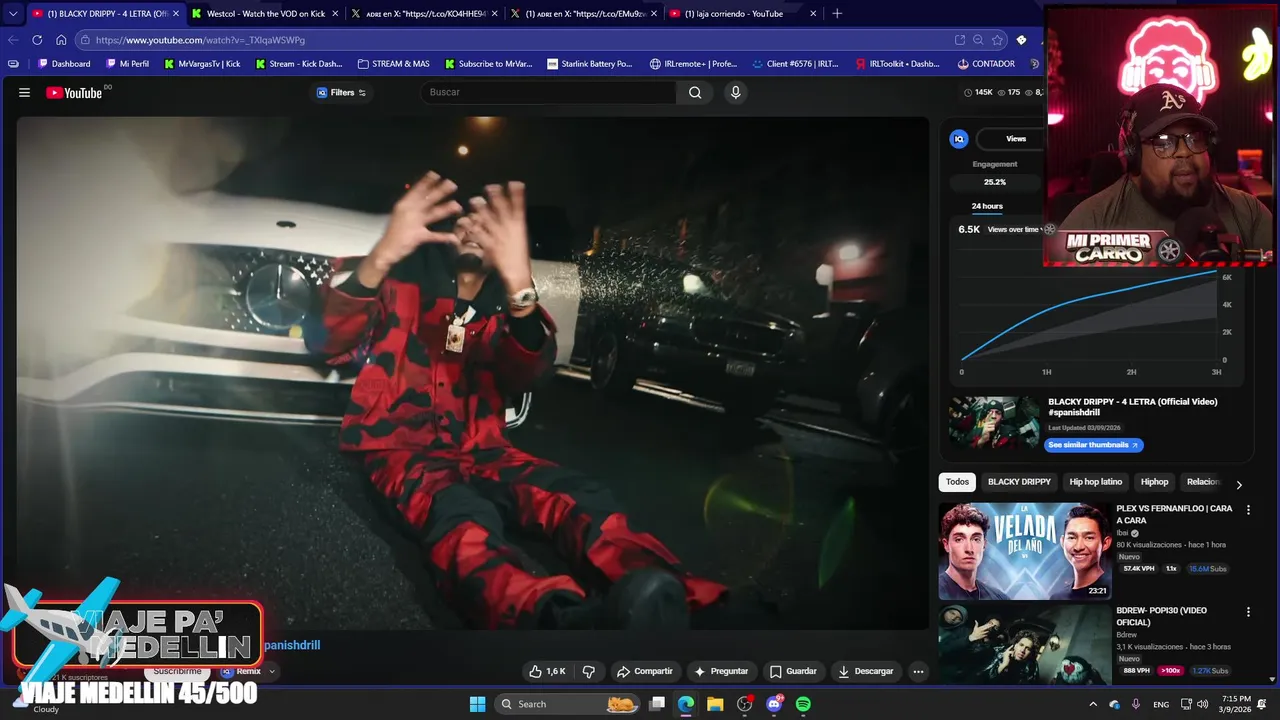Viewport: 1280px width, 720px height.
Task: Open PLEX VS FERNANFLOO video thumbnail
Action: click(1024, 551)
